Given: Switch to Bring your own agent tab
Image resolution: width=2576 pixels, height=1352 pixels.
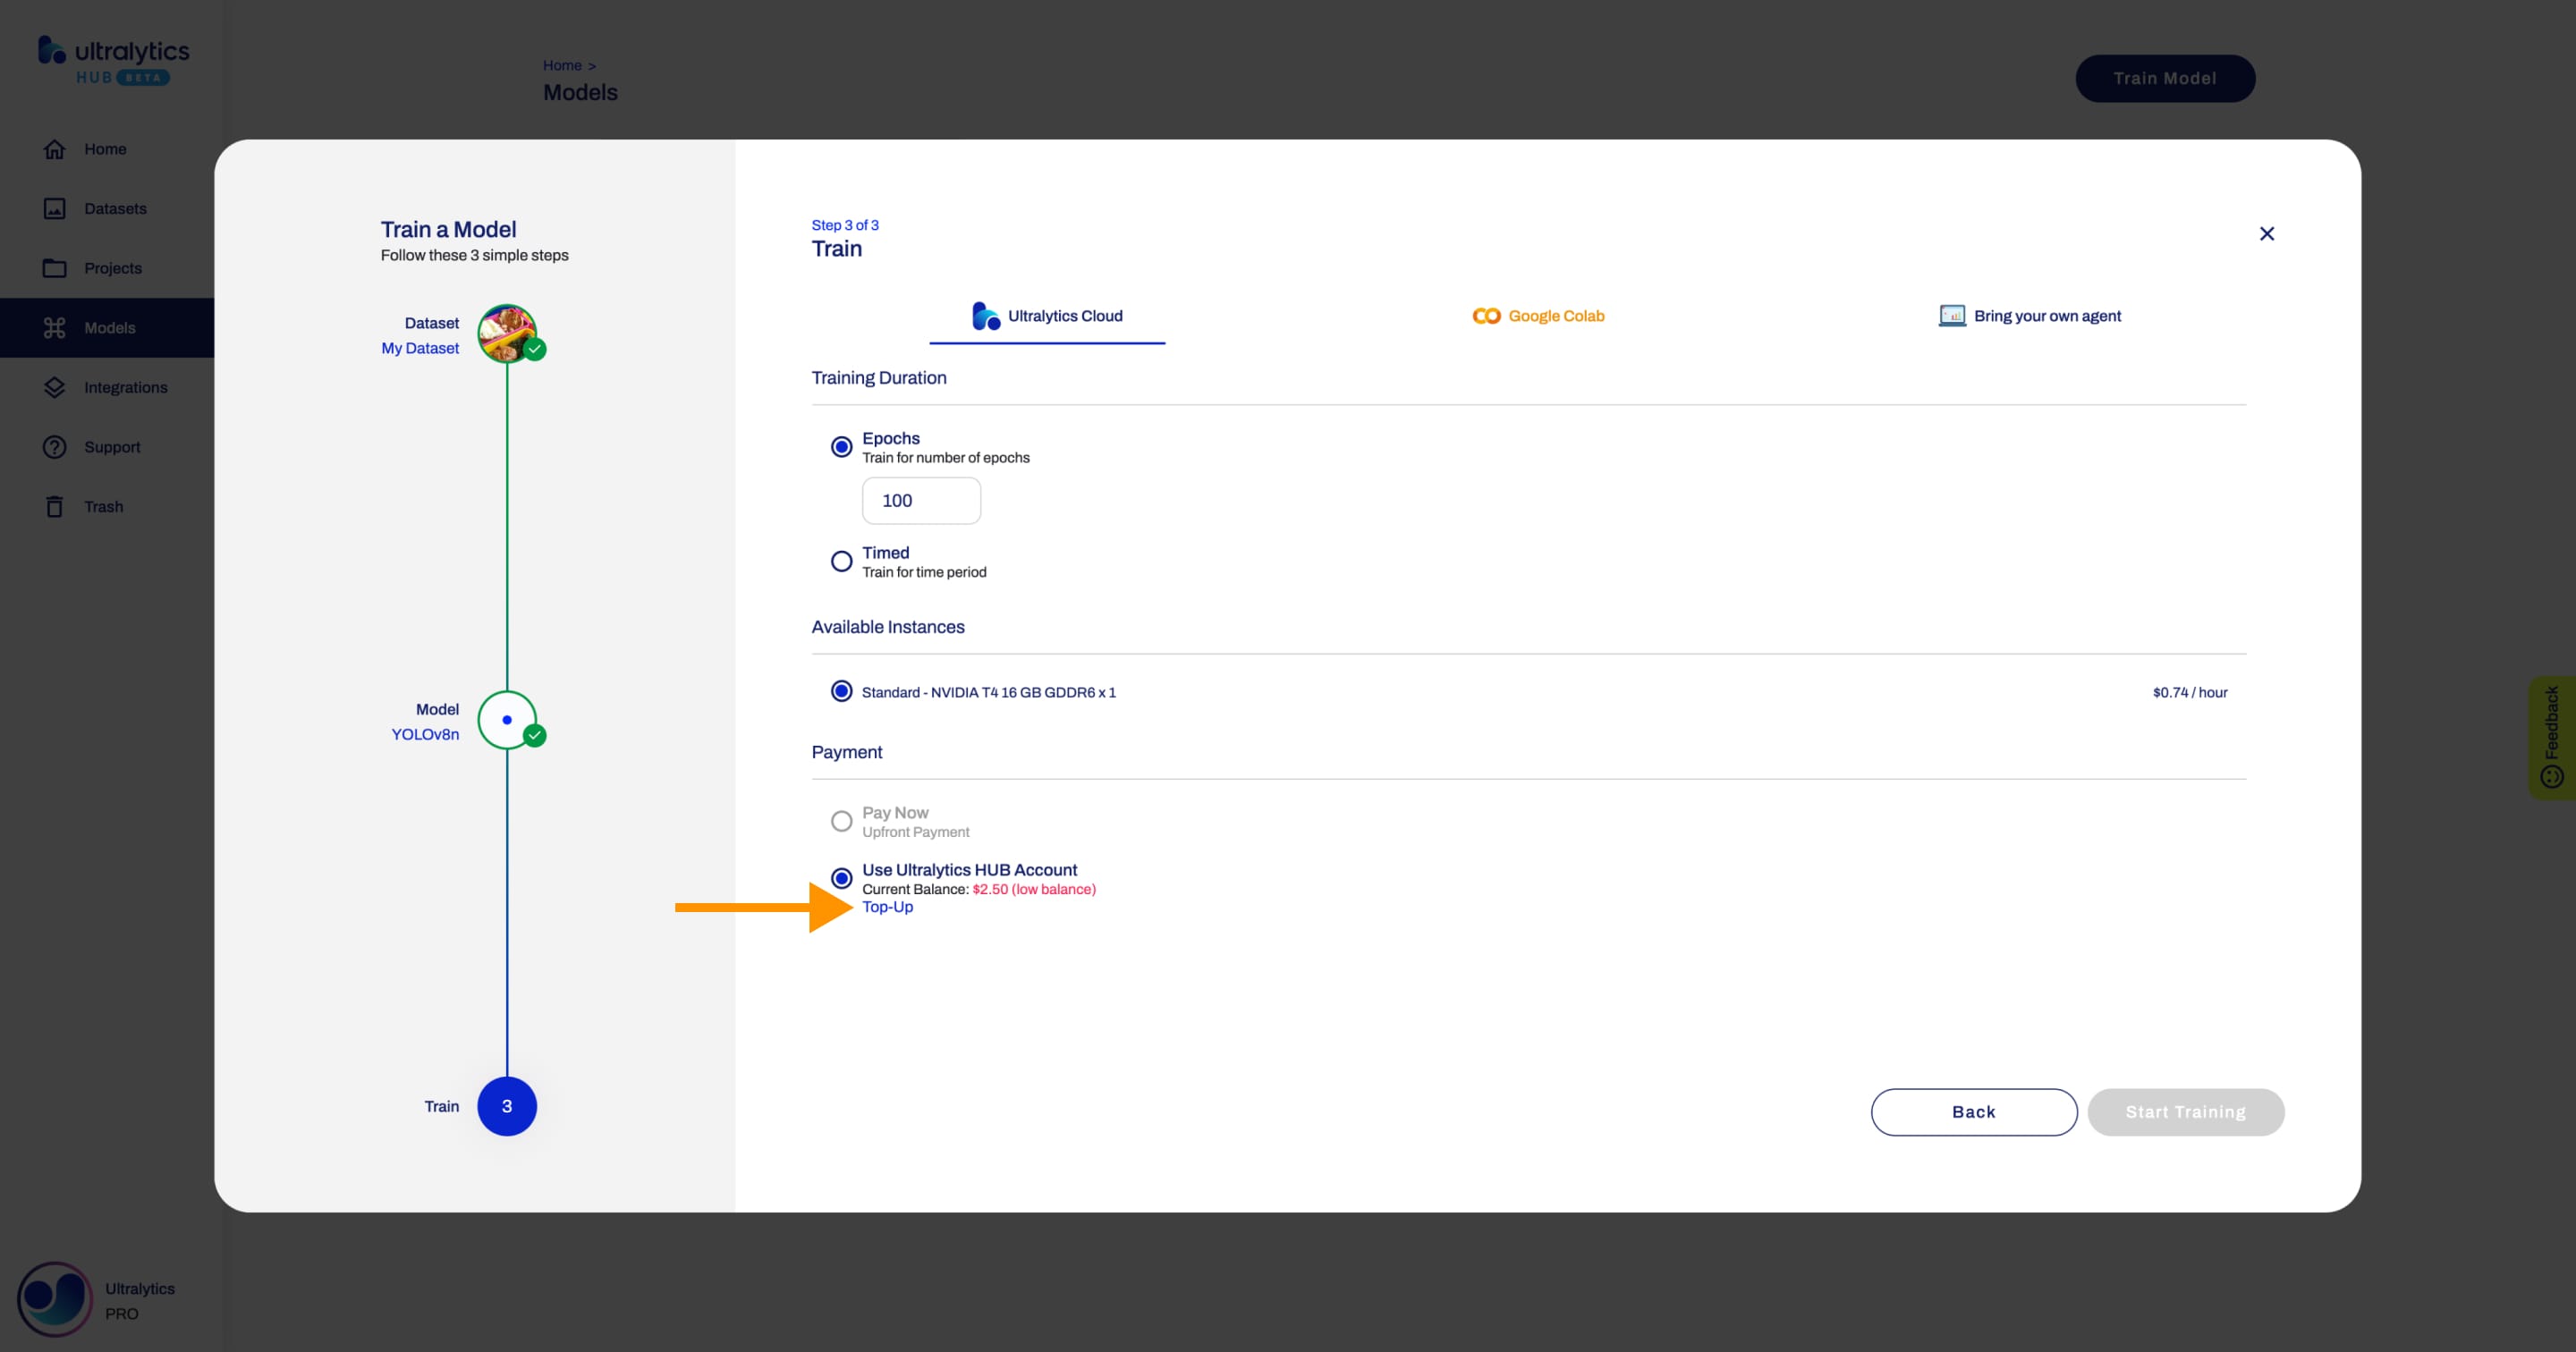Looking at the screenshot, I should (x=2030, y=315).
